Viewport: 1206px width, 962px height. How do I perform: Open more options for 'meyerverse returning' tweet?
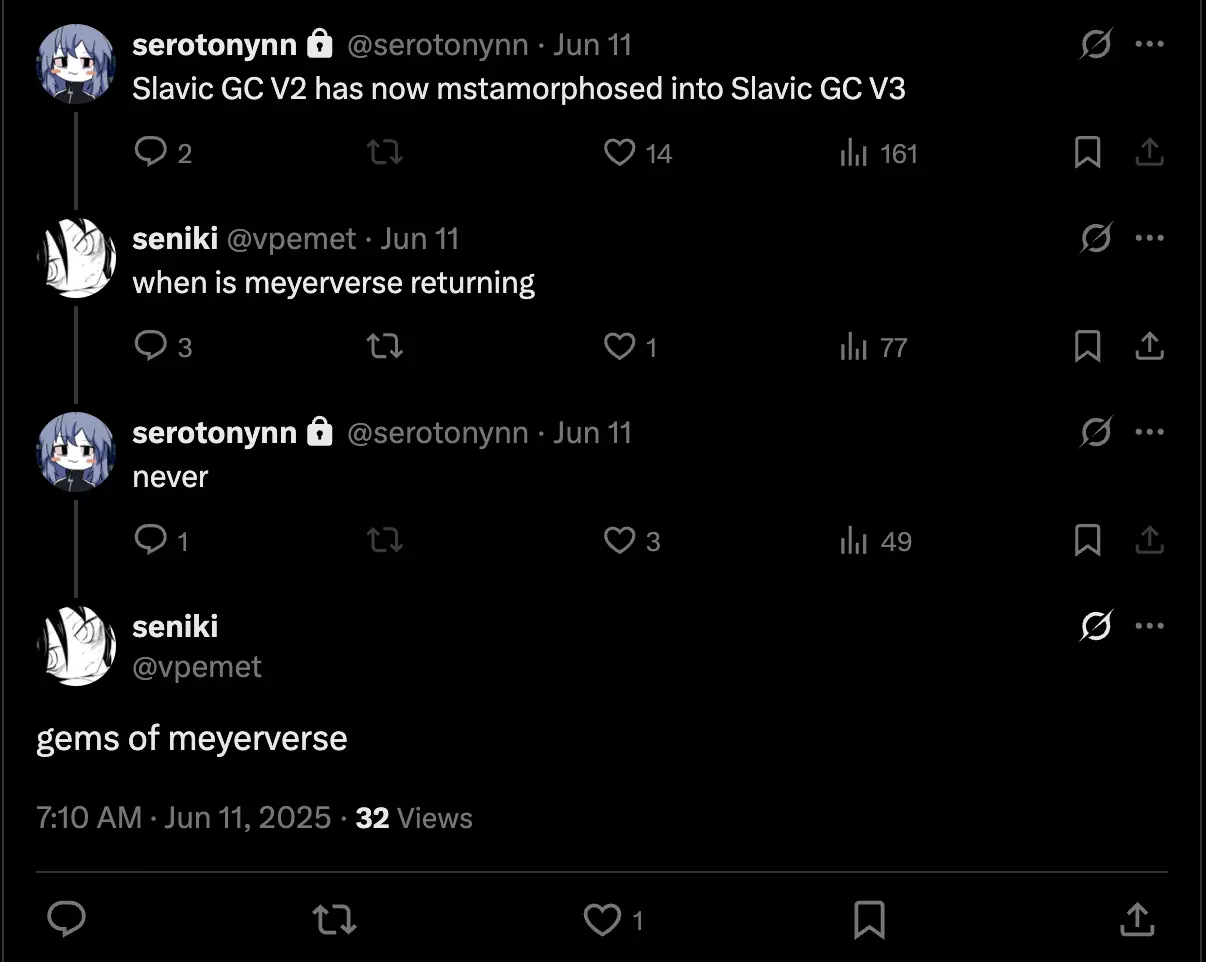tap(1150, 239)
